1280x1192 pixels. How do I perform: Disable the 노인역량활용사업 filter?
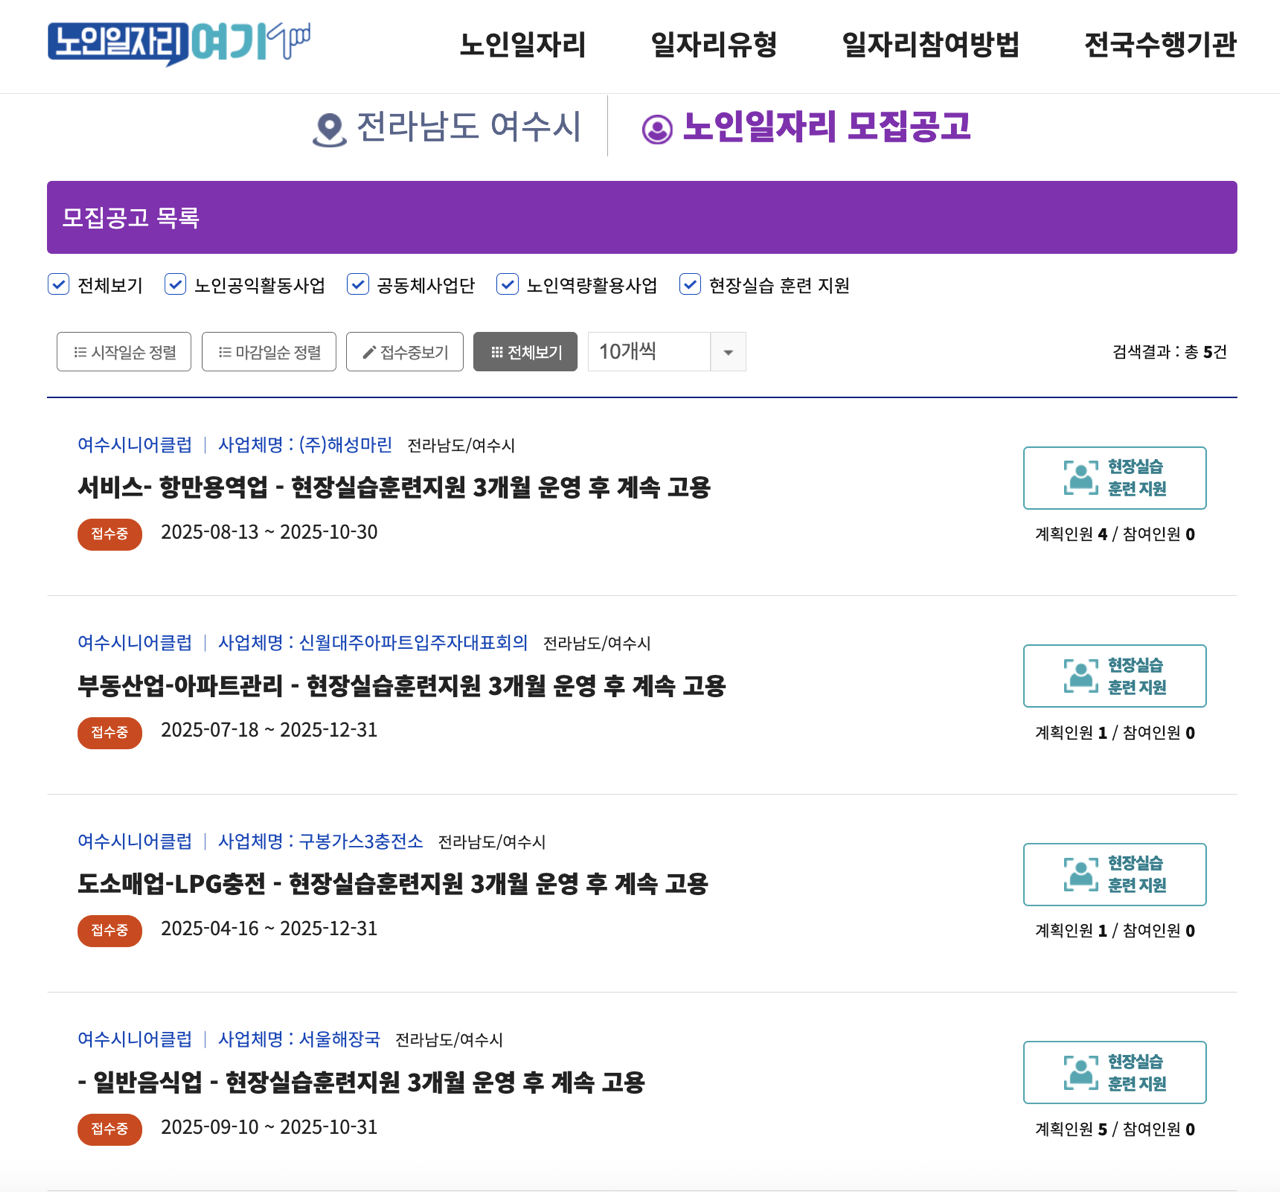[x=507, y=284]
